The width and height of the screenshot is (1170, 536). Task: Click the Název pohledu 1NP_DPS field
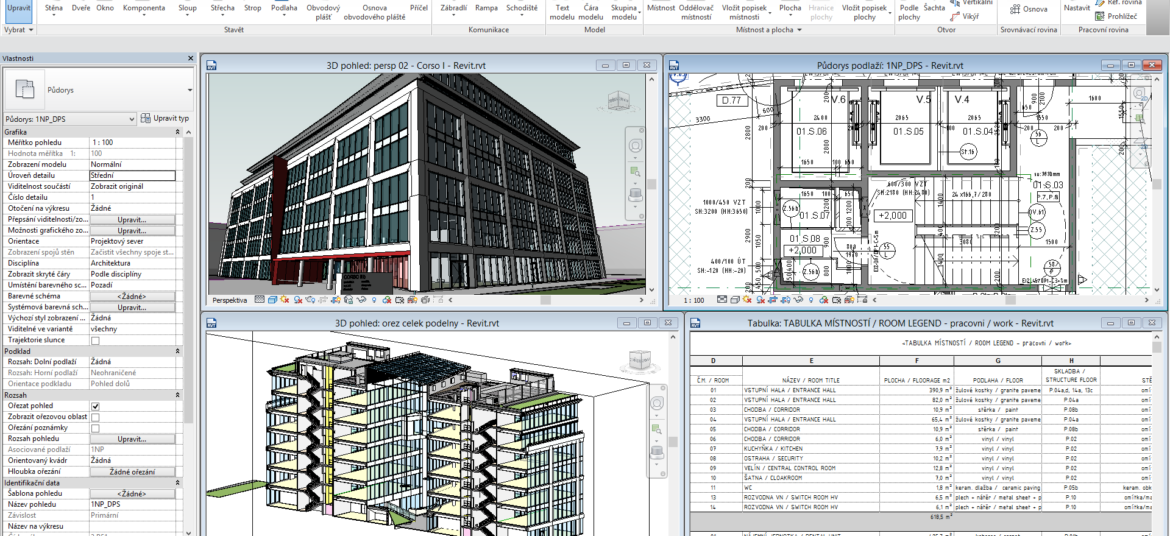pos(132,505)
